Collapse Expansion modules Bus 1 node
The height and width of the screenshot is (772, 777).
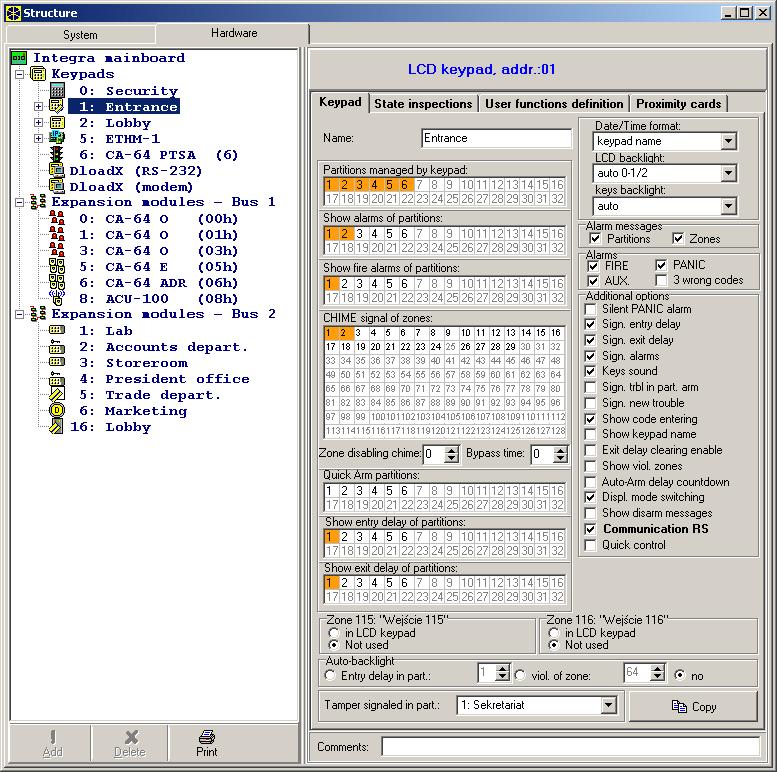pos(20,202)
